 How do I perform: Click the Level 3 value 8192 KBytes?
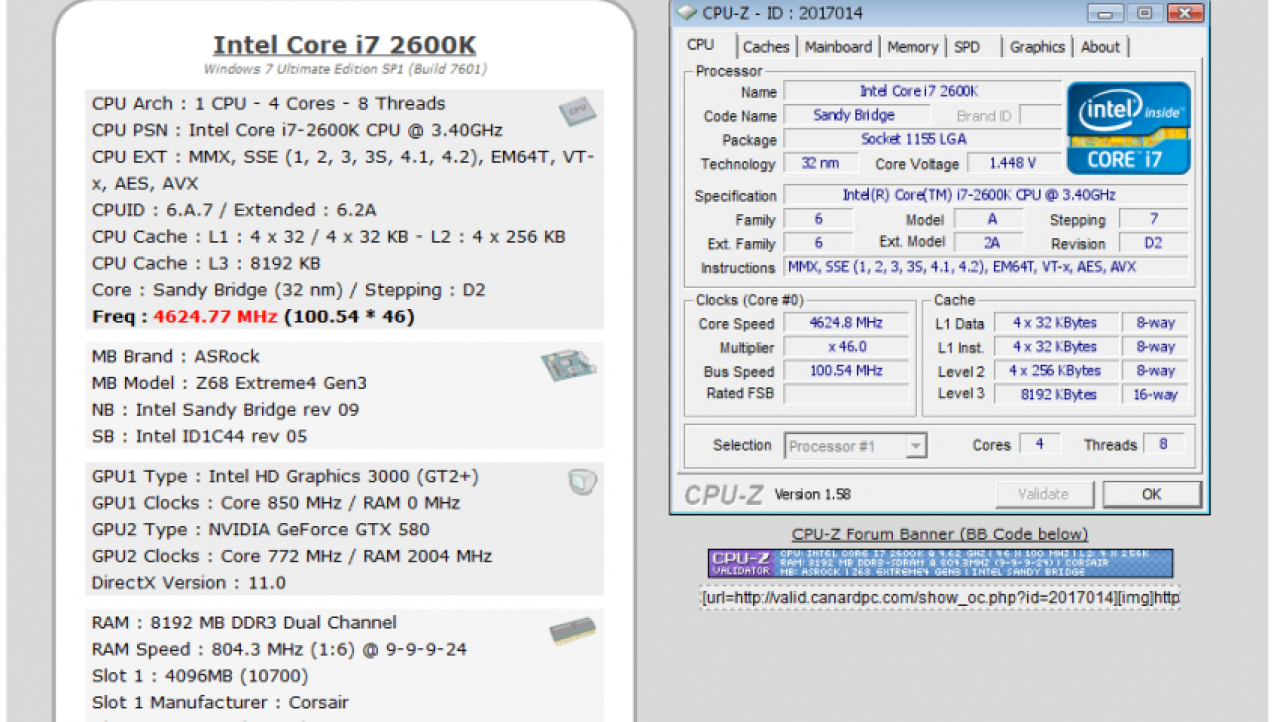pos(1055,394)
